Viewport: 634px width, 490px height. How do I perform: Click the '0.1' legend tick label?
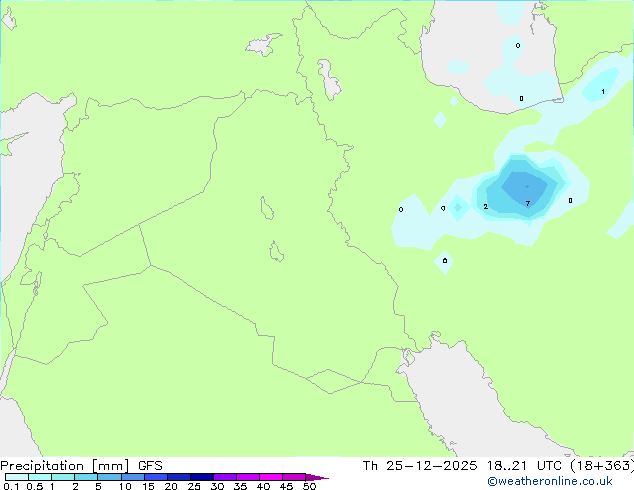click(x=11, y=486)
